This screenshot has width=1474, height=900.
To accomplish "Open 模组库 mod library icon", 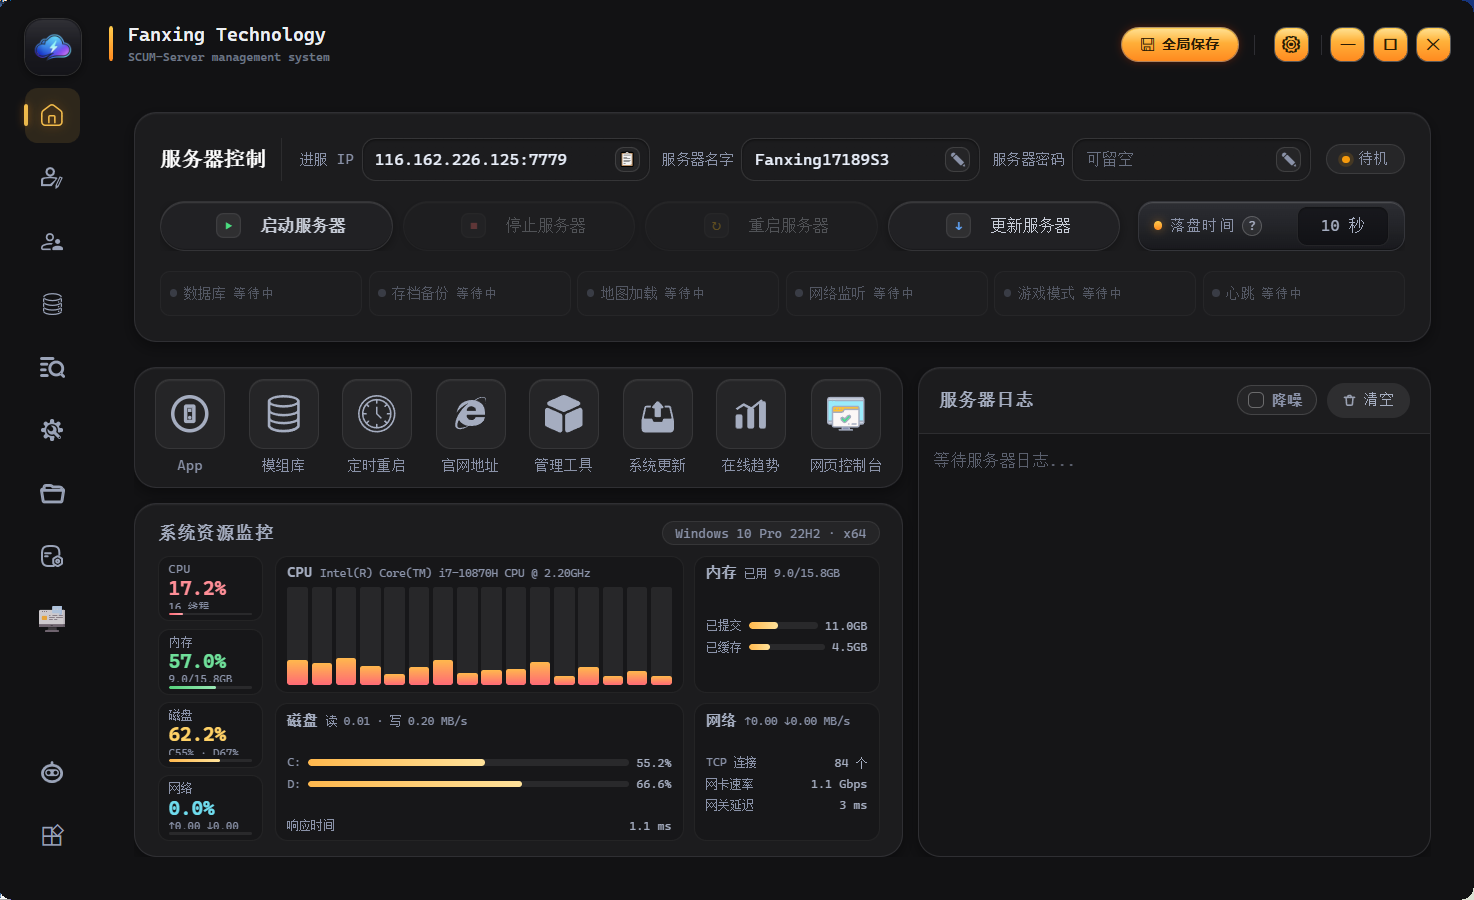I will [x=284, y=414].
